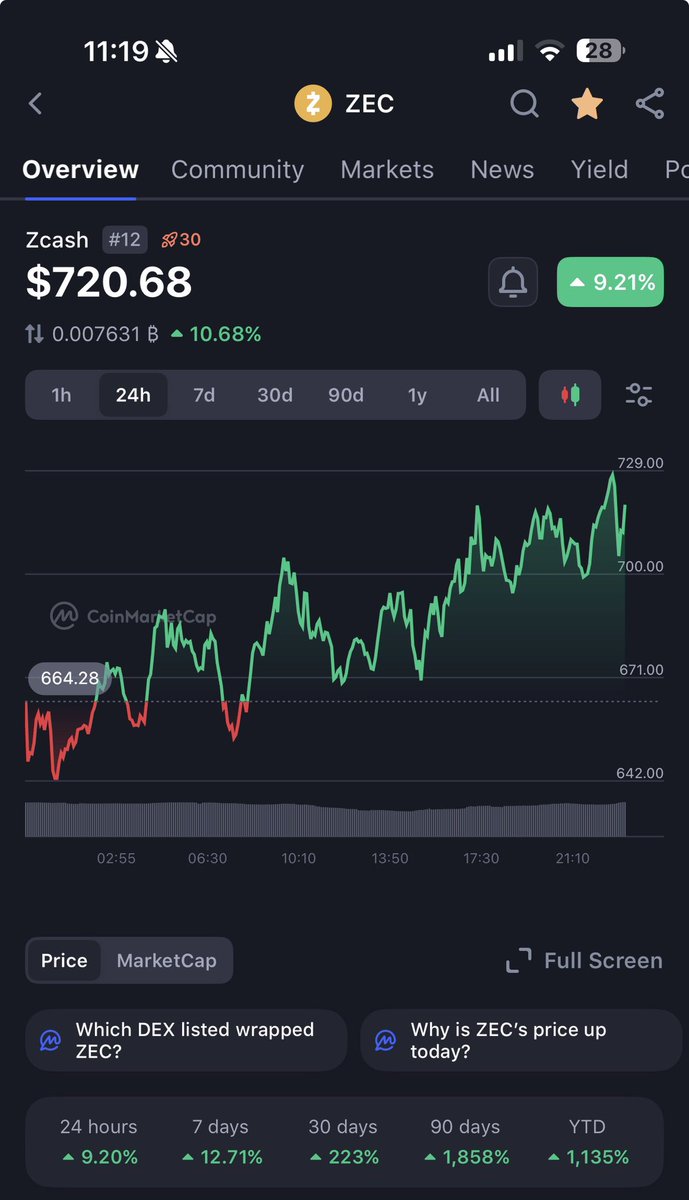Tap the Full Screen expand icon
The image size is (689, 1200).
click(x=518, y=961)
